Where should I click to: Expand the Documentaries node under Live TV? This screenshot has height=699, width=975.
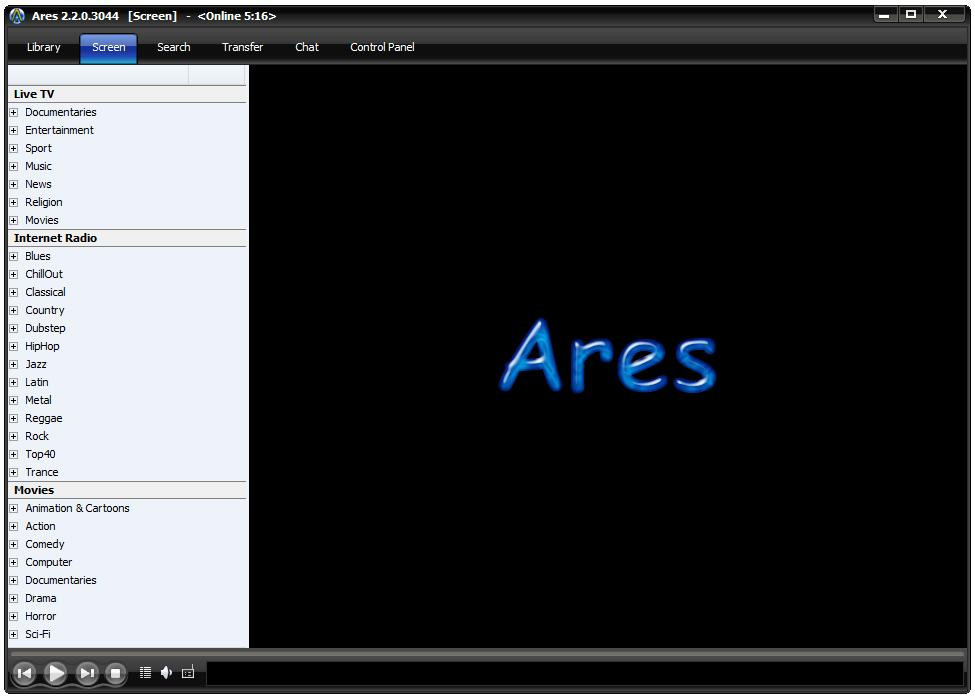pyautogui.click(x=14, y=112)
